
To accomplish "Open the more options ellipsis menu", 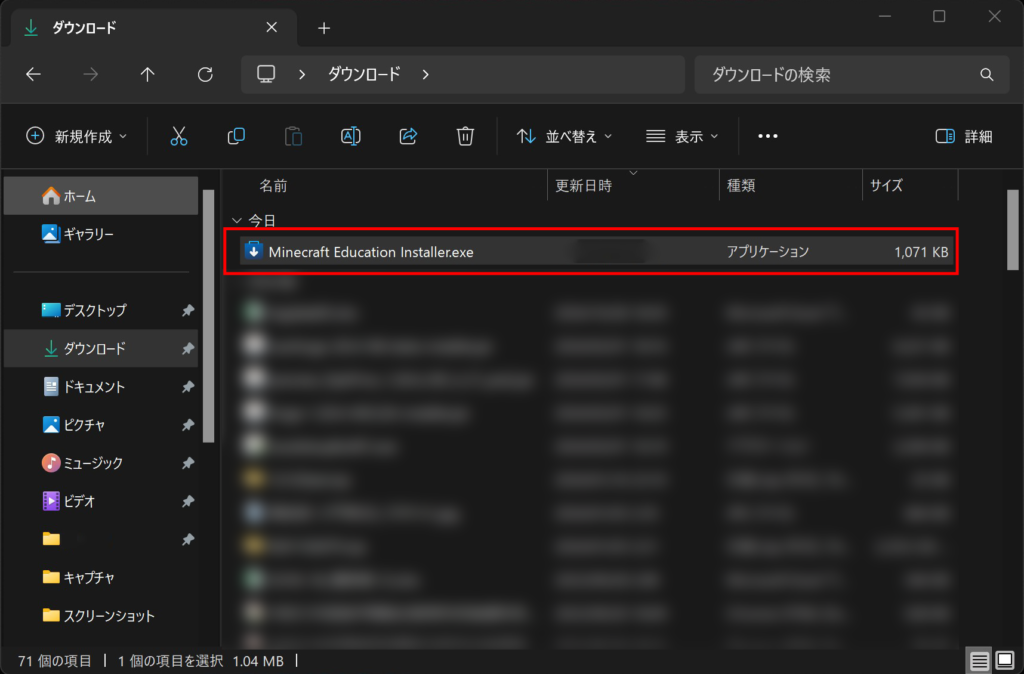I will coord(768,136).
